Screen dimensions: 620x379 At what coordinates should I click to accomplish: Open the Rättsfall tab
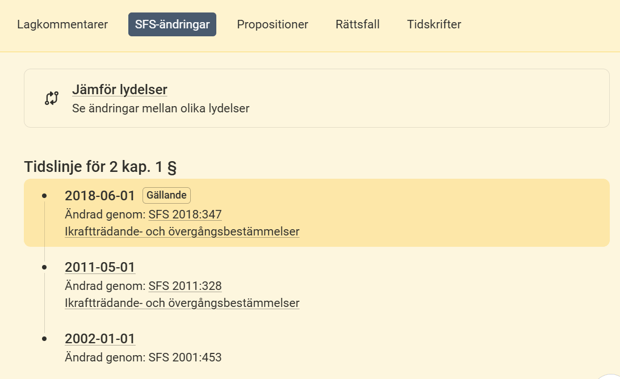357,24
